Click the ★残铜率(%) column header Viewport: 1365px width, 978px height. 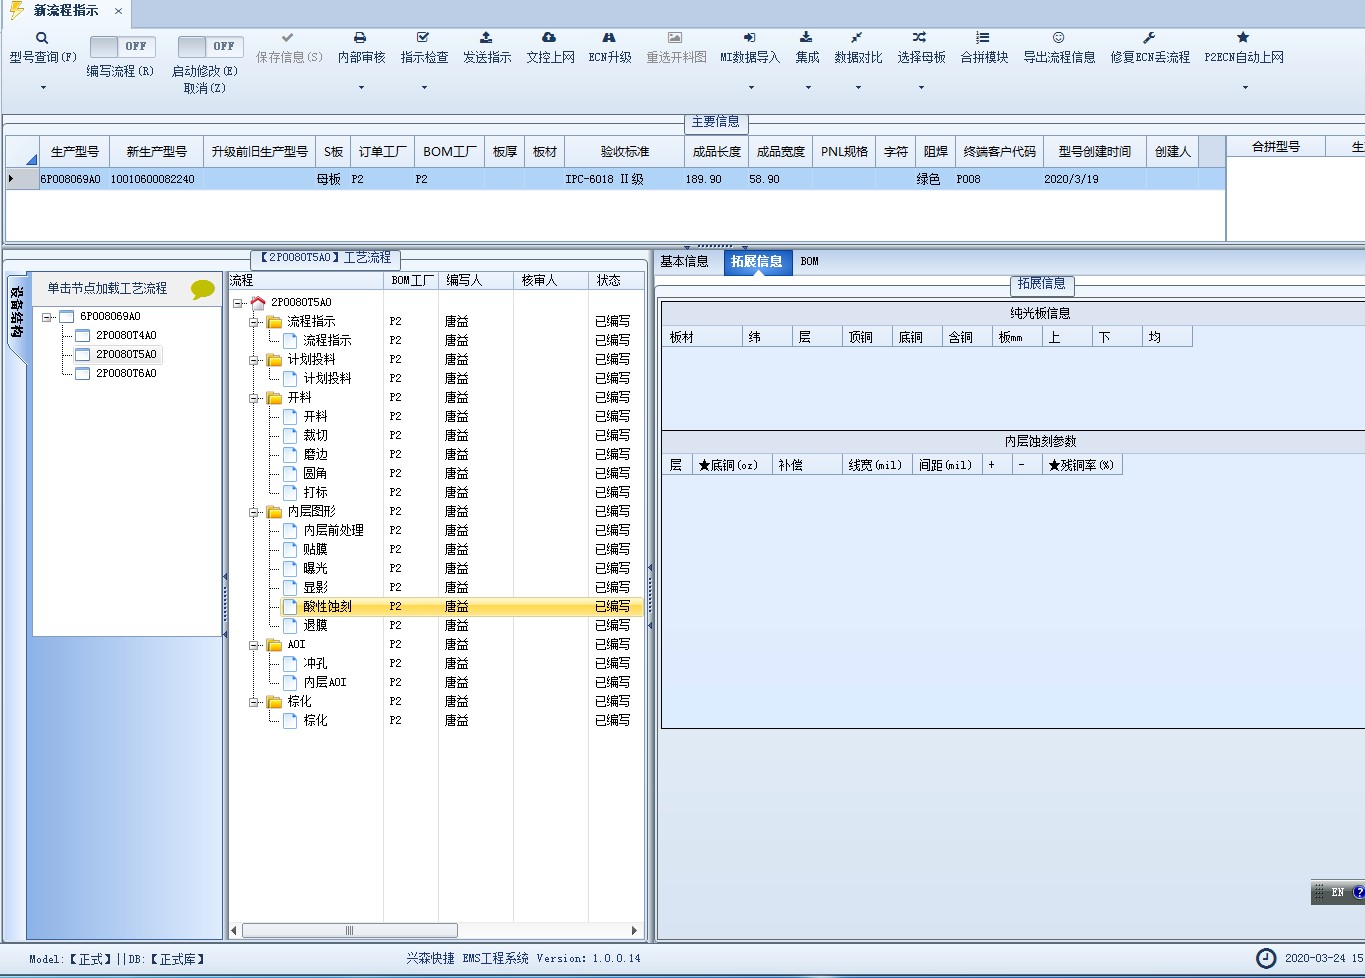1081,465
